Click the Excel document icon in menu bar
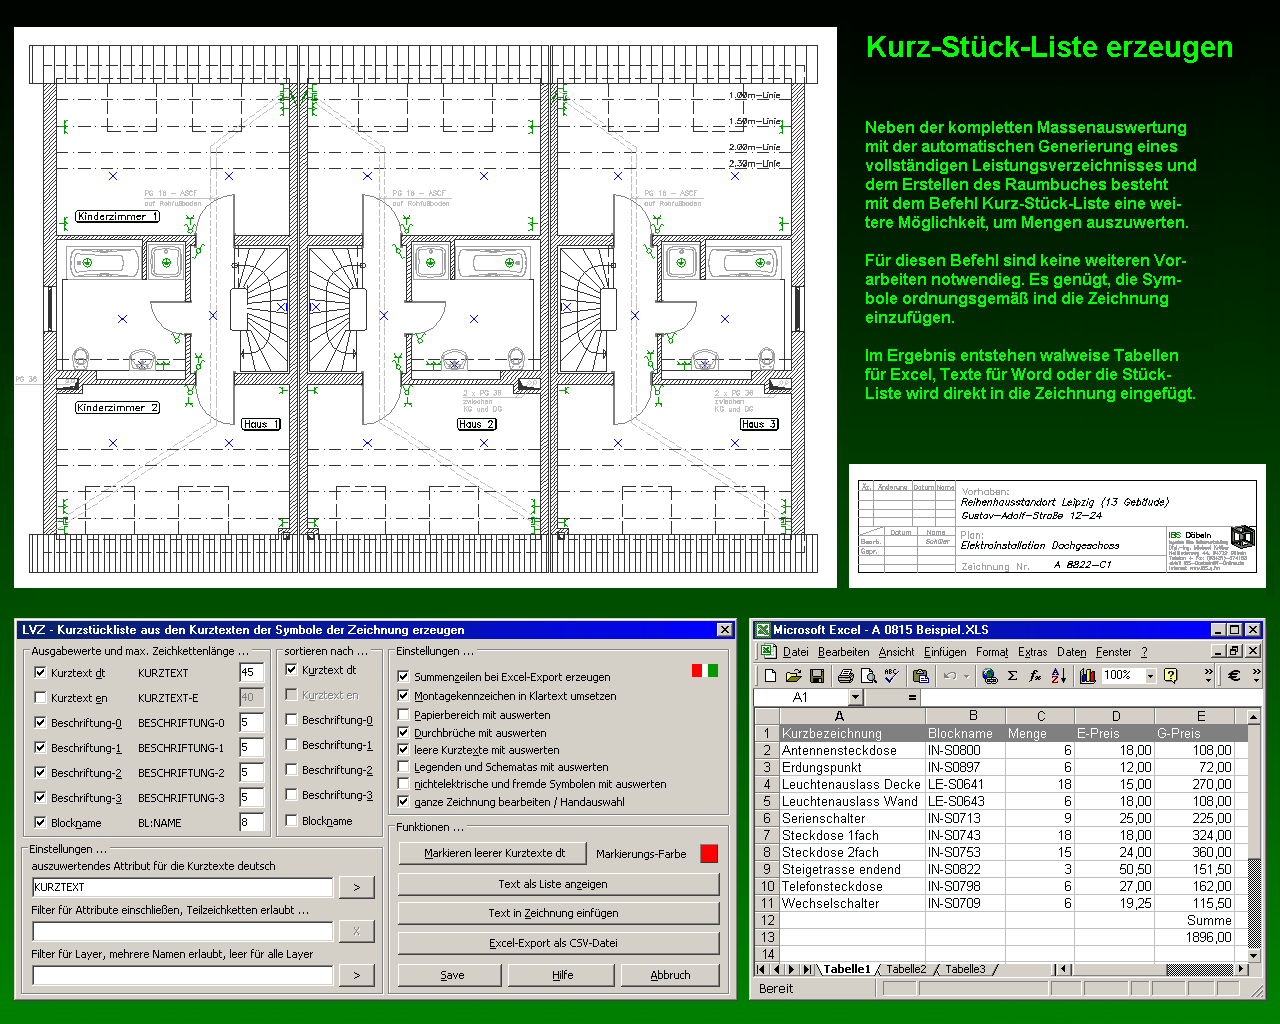 [768, 651]
